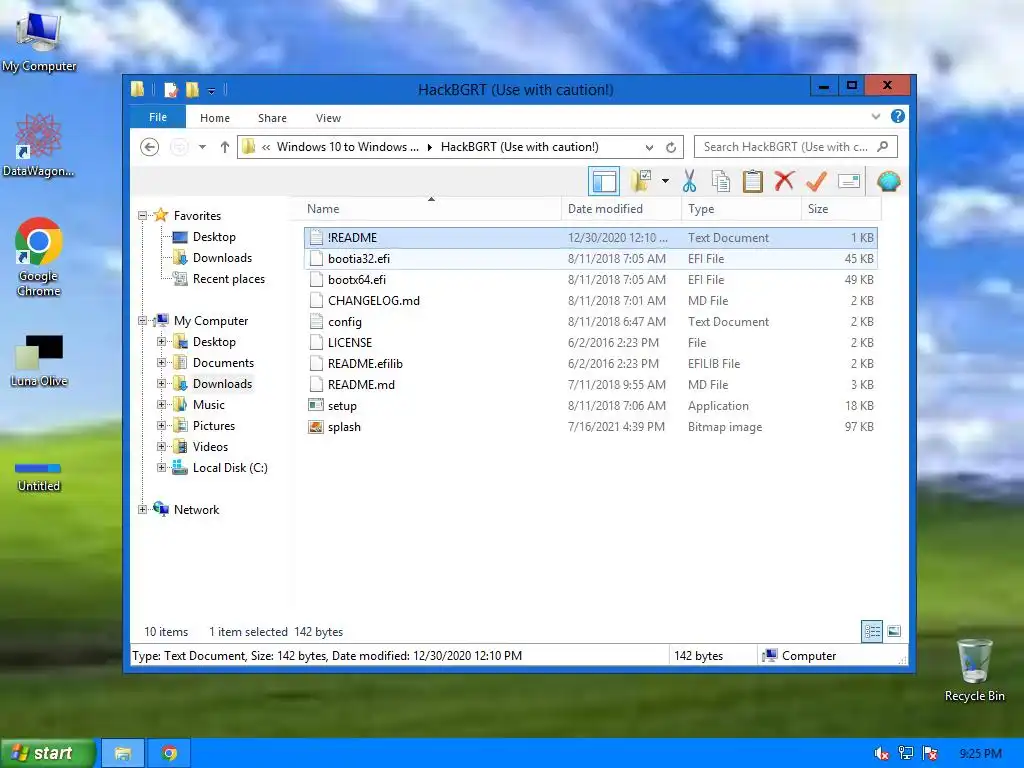Click the new folder icon in title bar
This screenshot has height=768, width=1024.
(x=192, y=89)
